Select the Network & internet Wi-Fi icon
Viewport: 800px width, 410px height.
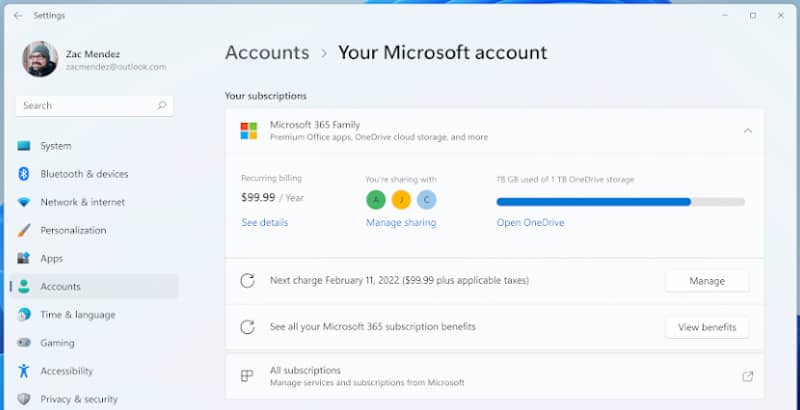(x=23, y=202)
